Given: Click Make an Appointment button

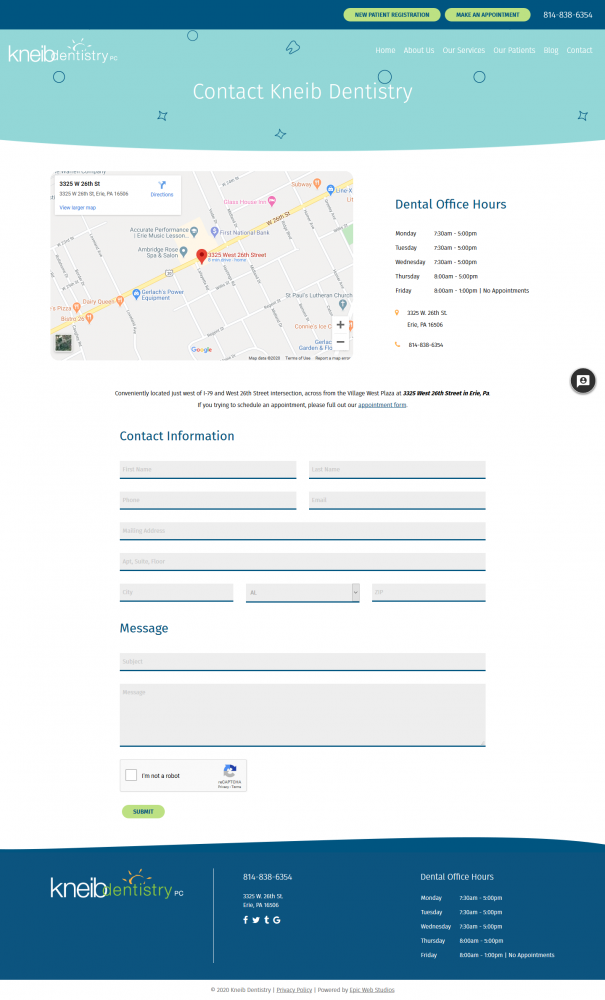Looking at the screenshot, I should [x=487, y=15].
